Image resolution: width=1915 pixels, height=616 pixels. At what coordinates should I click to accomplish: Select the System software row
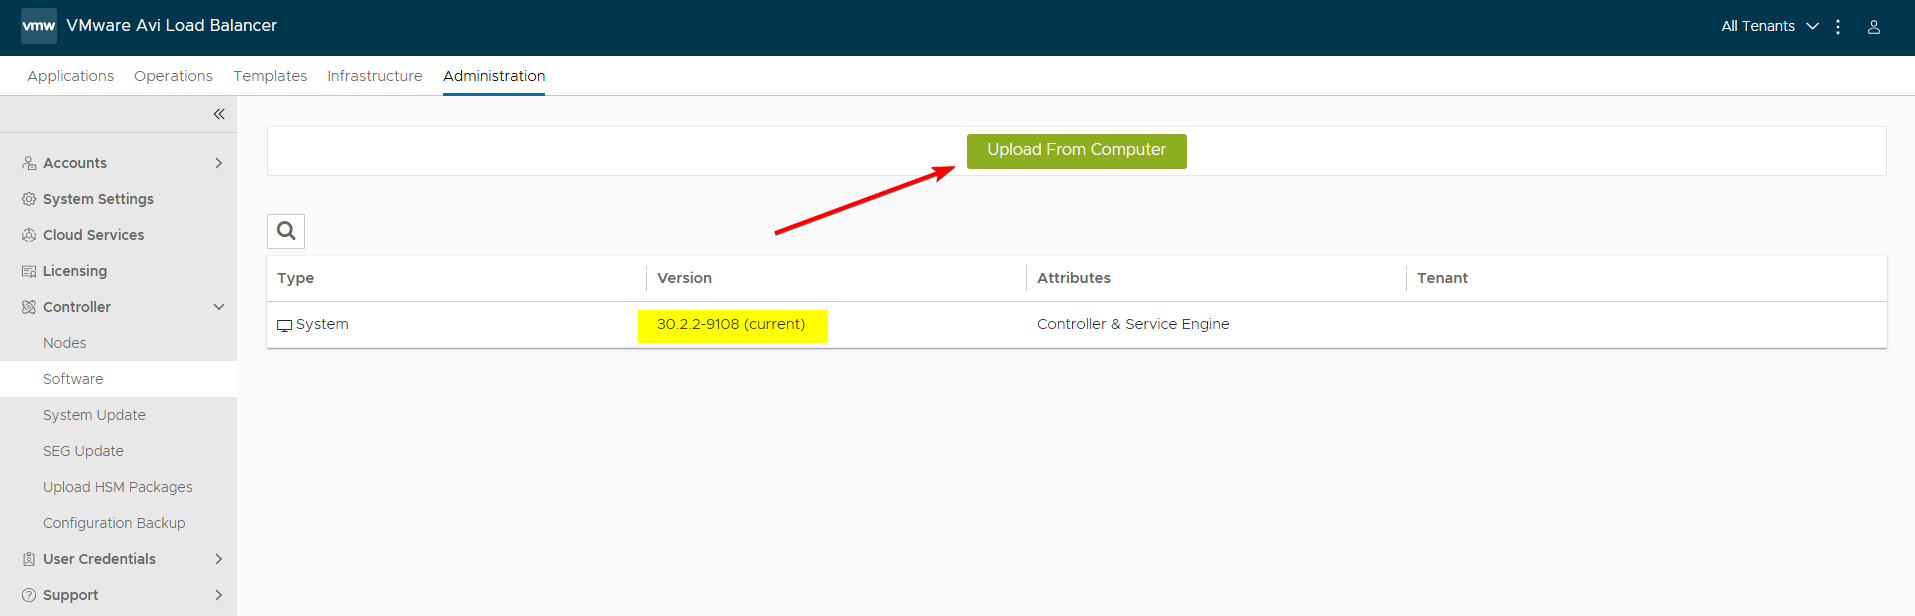point(322,324)
